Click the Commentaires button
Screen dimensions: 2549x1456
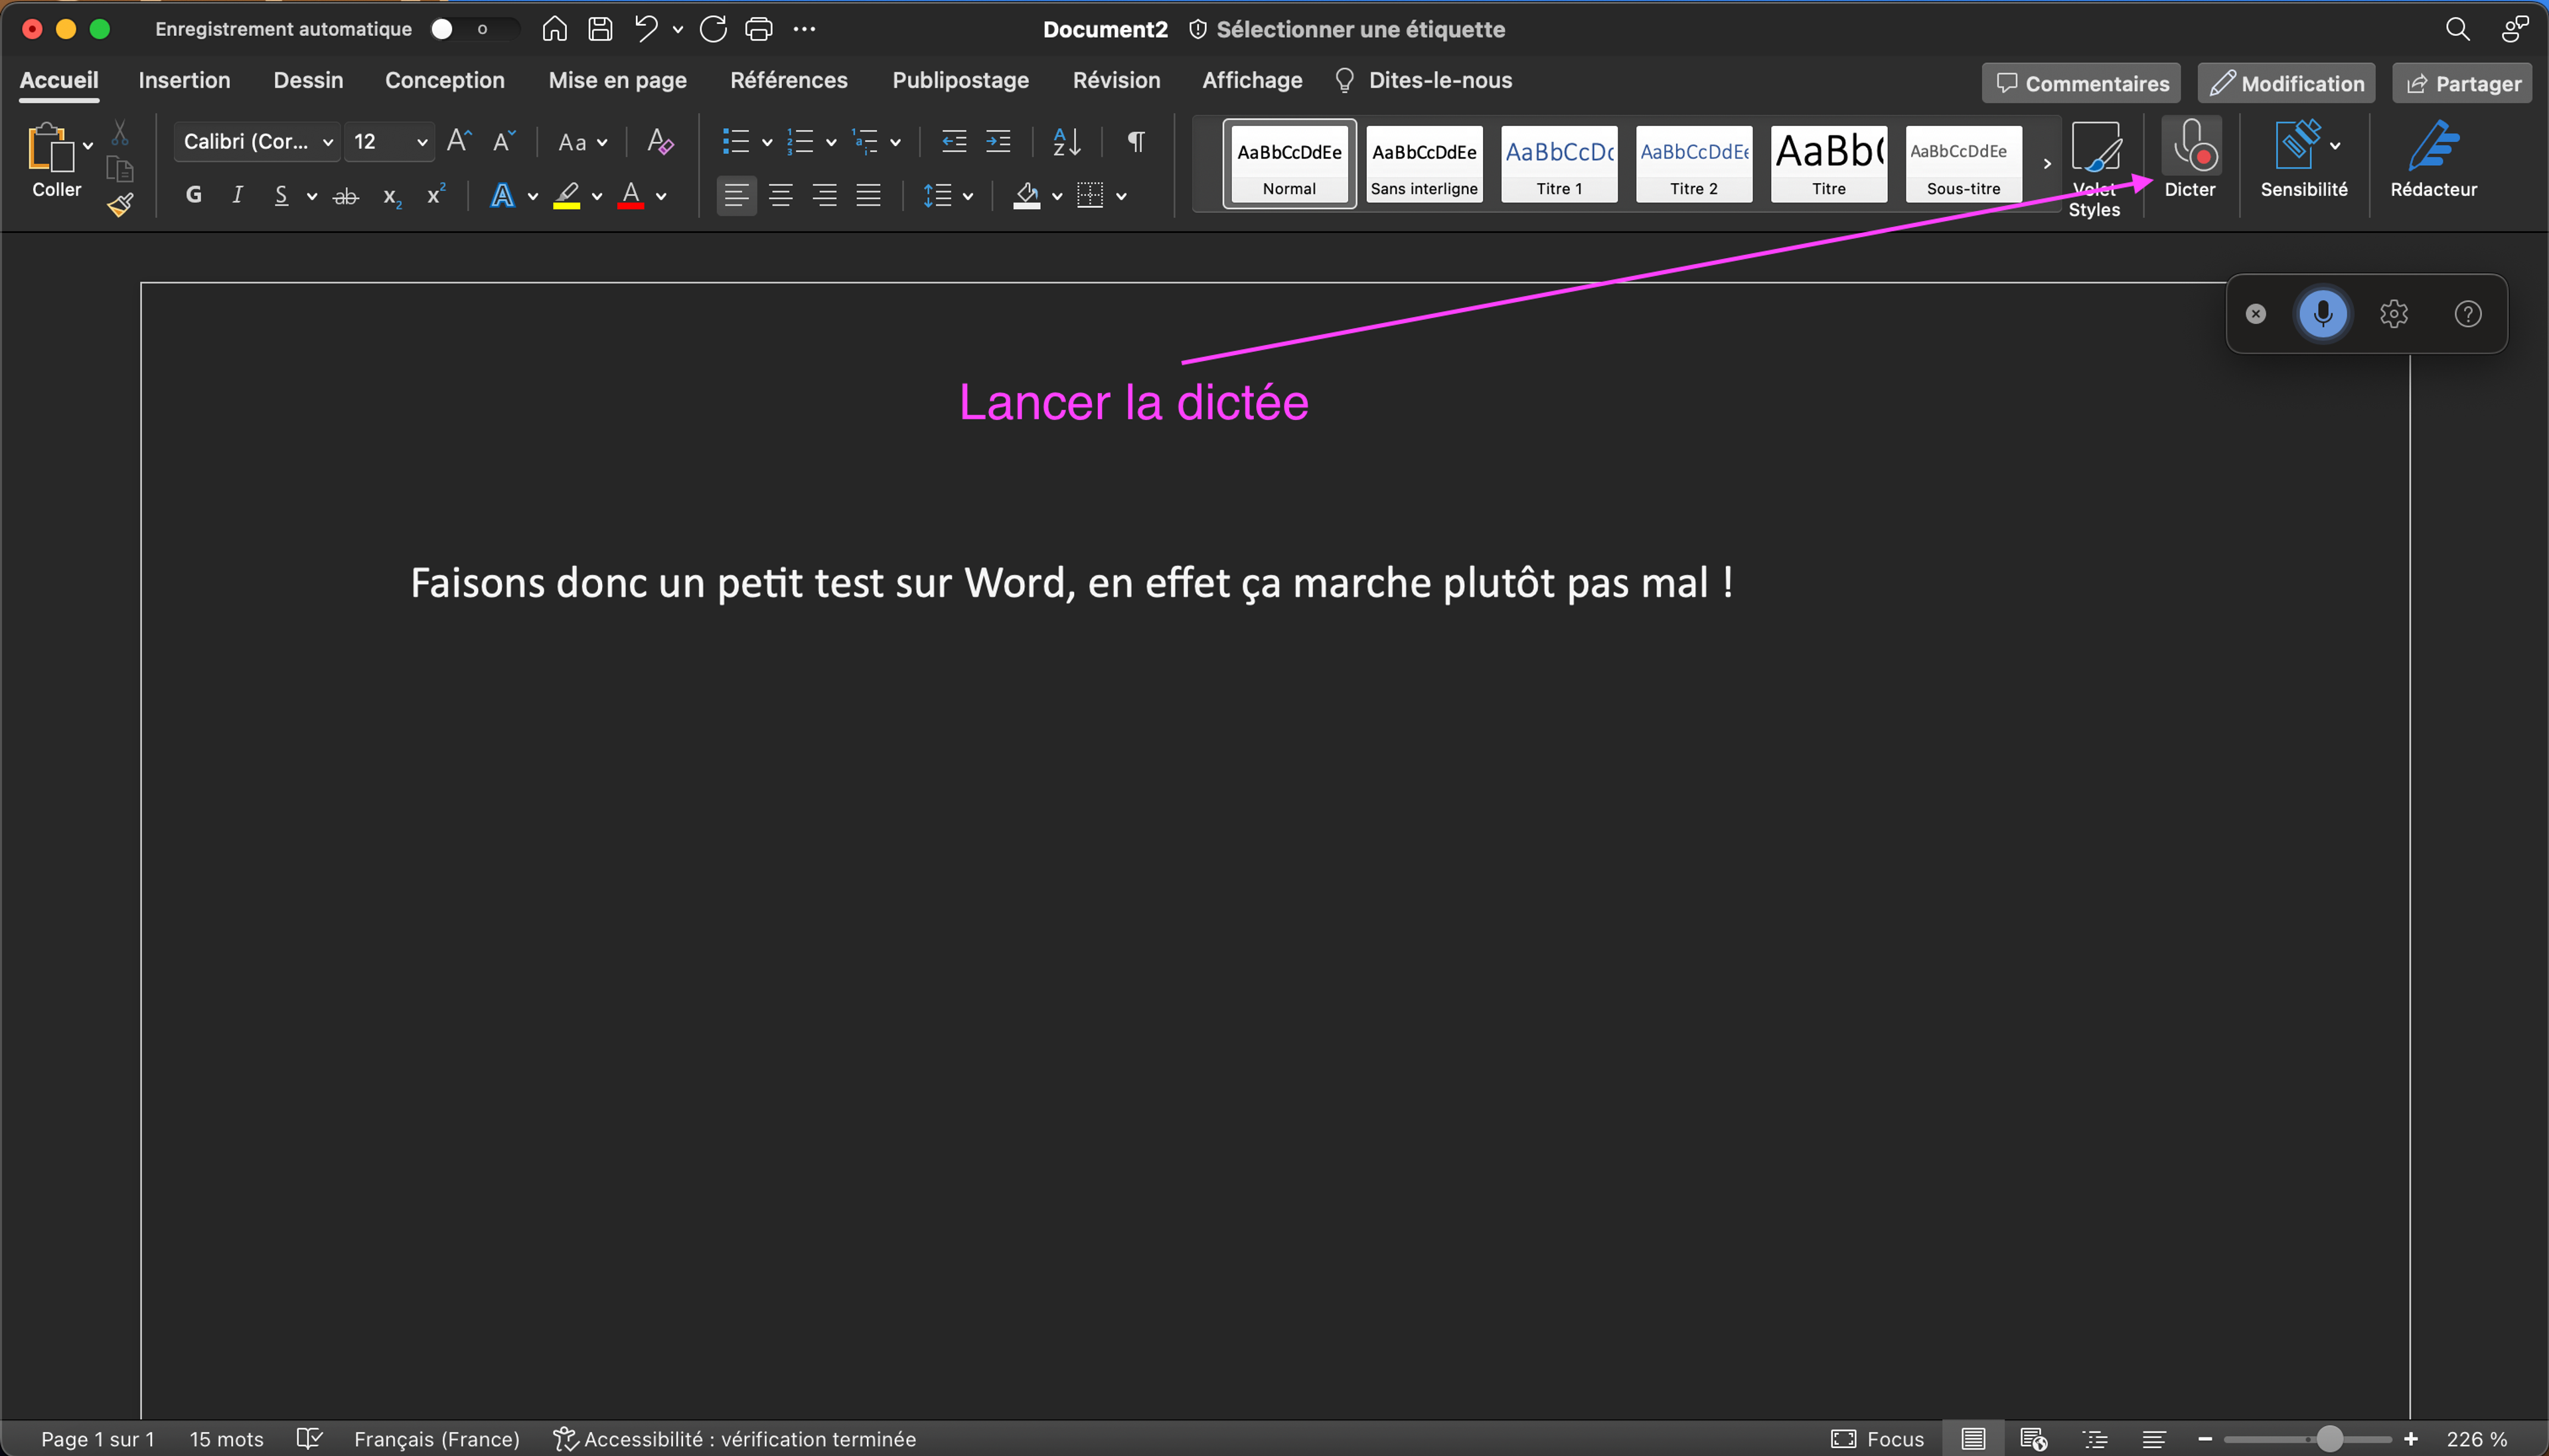click(x=2081, y=83)
